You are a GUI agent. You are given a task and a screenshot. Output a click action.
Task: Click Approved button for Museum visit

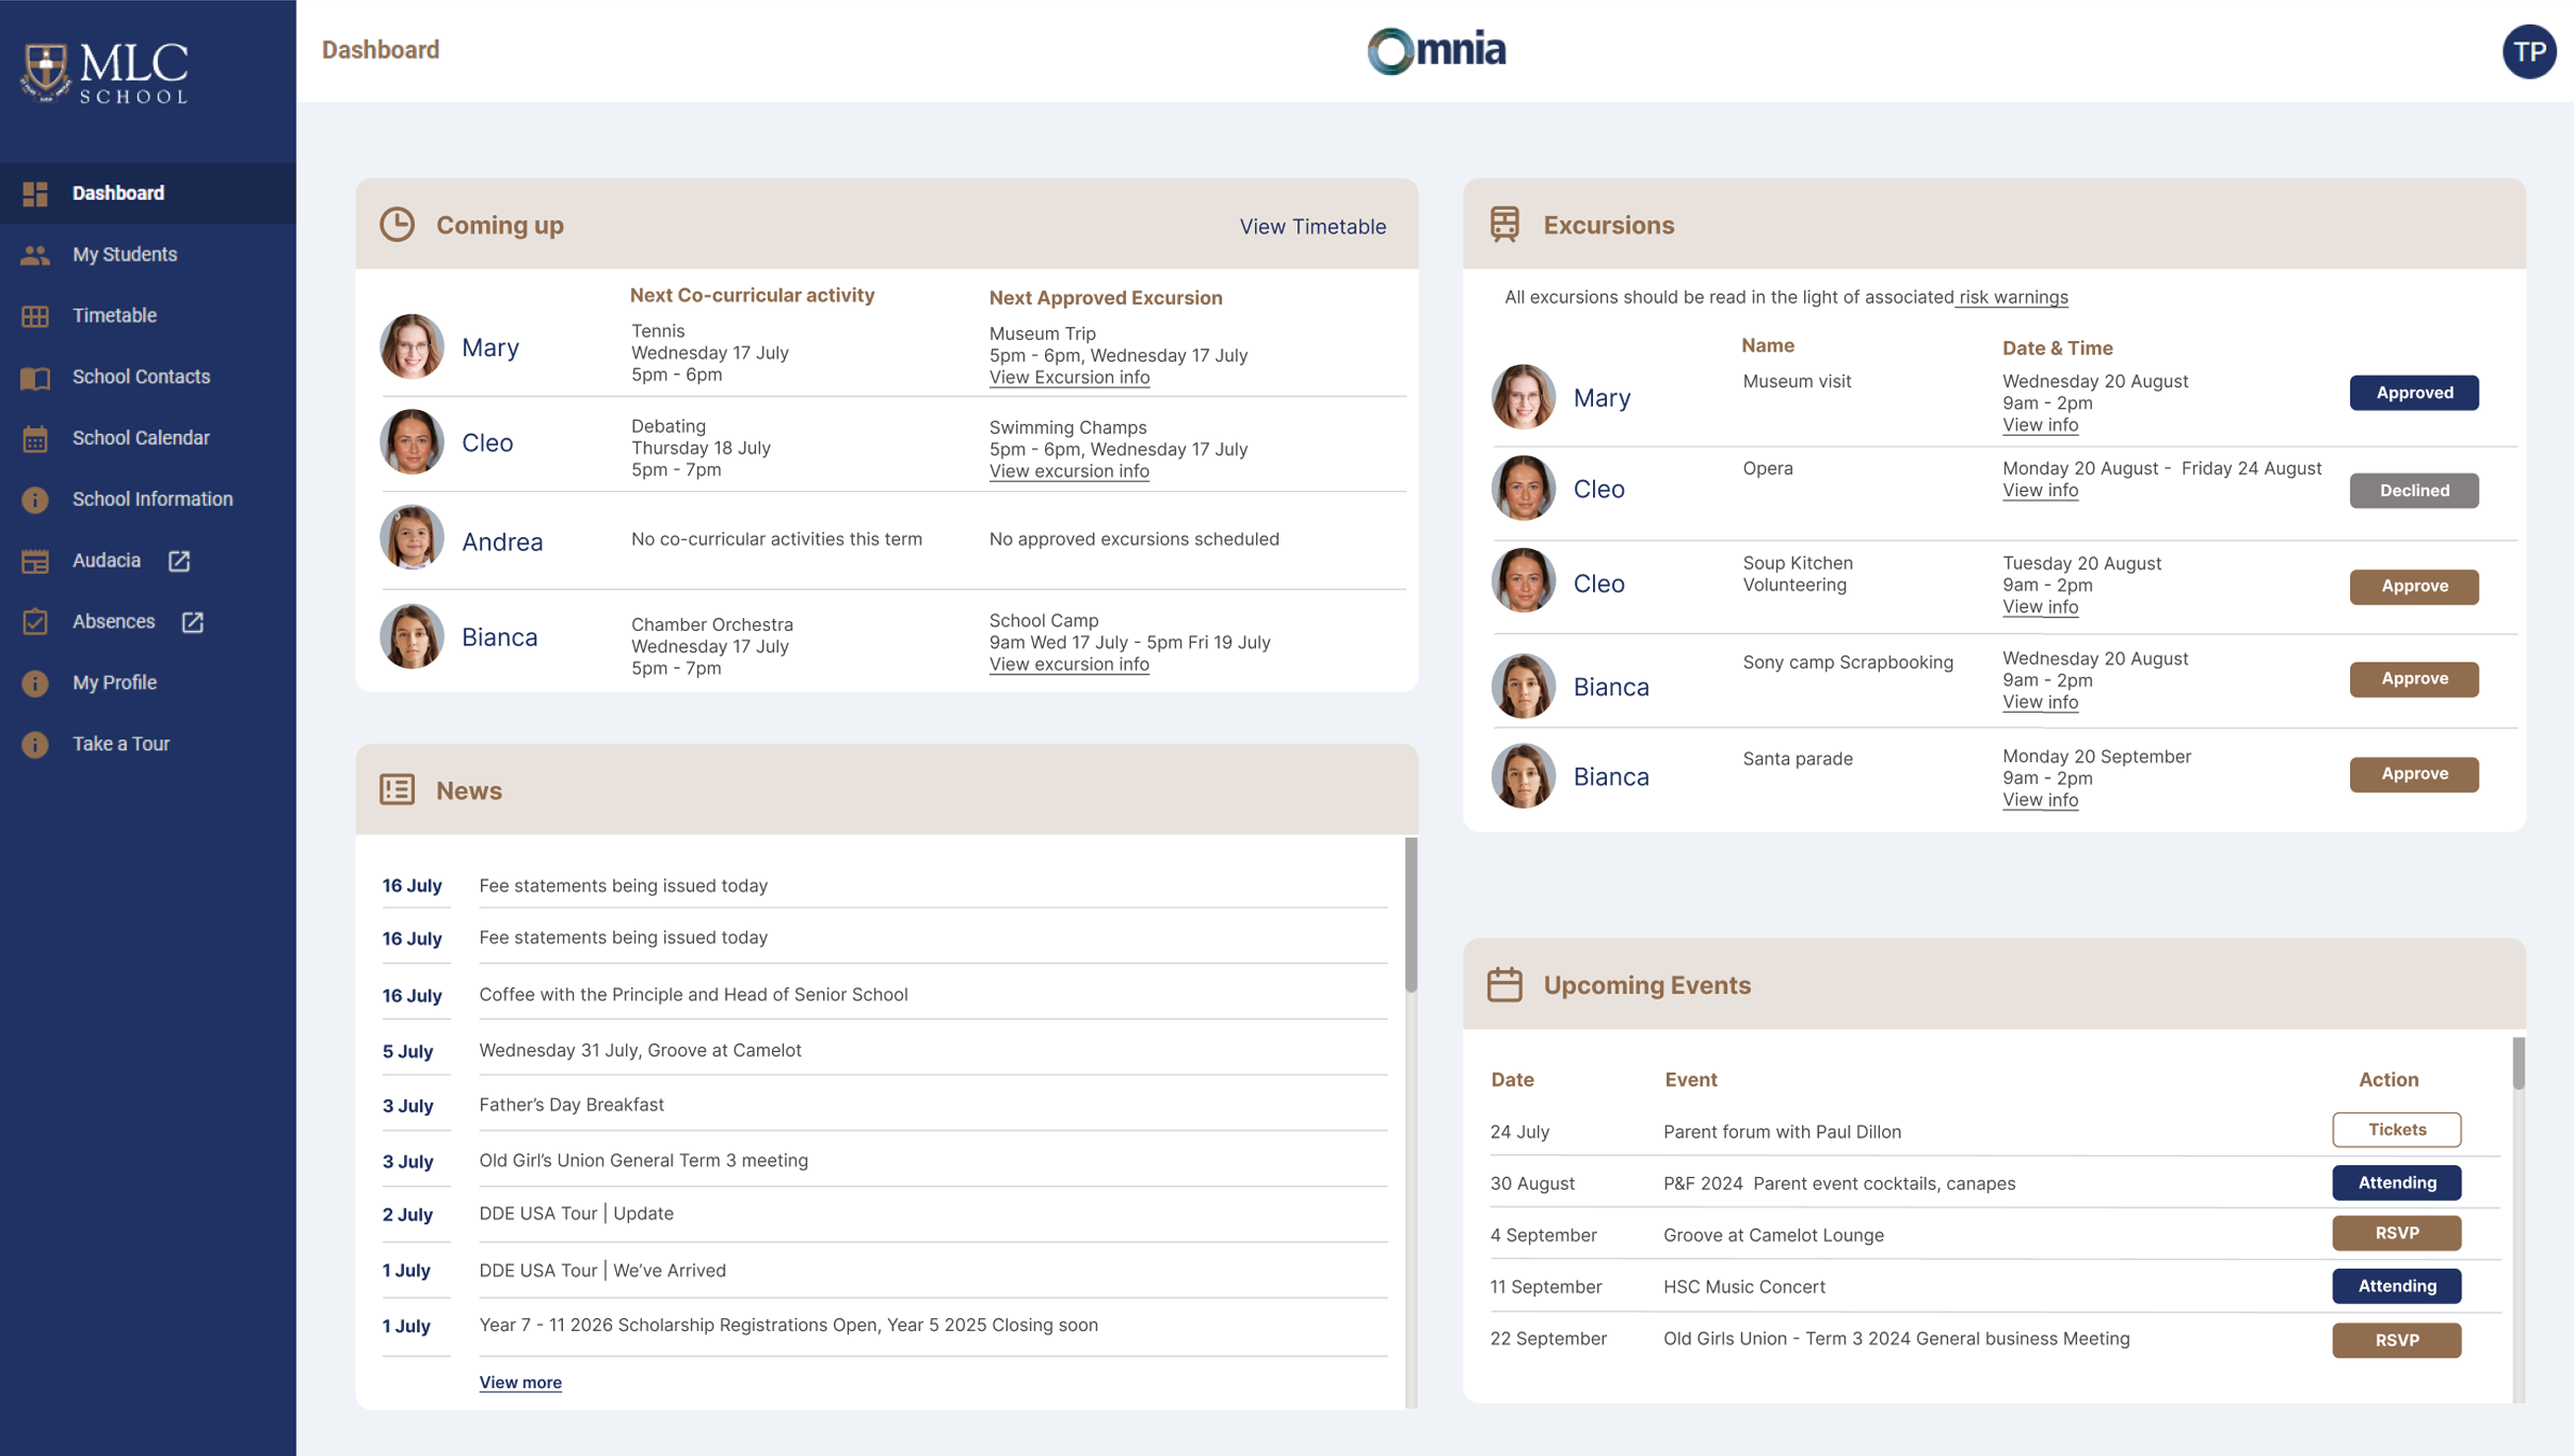(2414, 393)
